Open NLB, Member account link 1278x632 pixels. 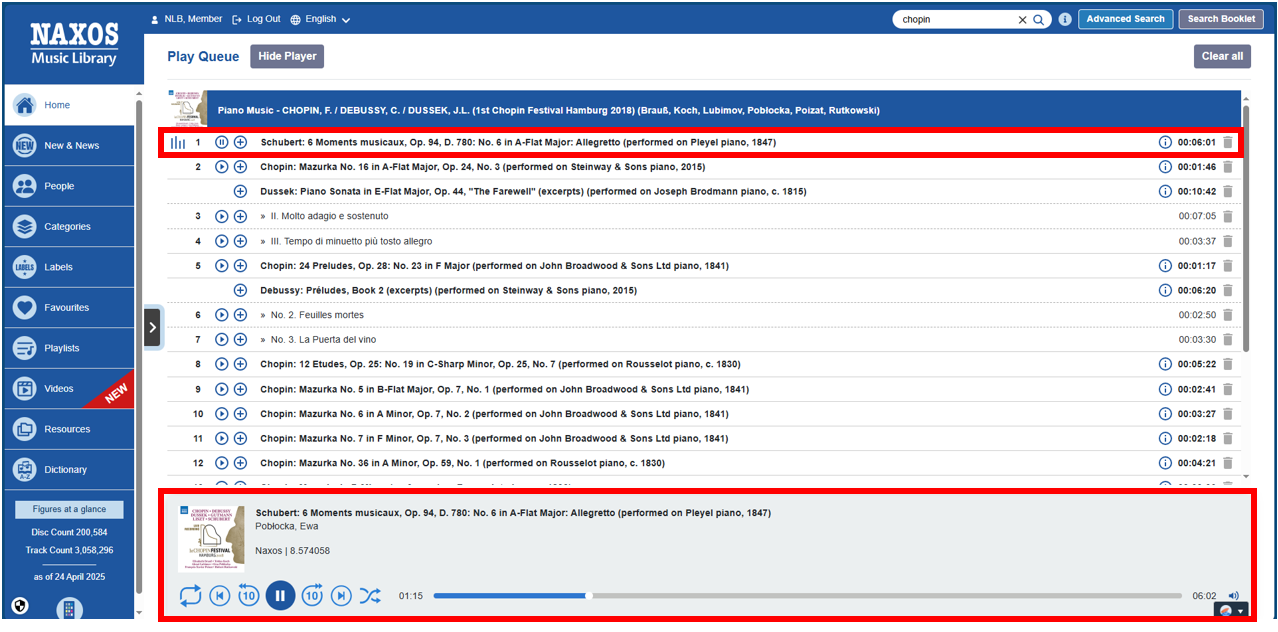tap(186, 19)
